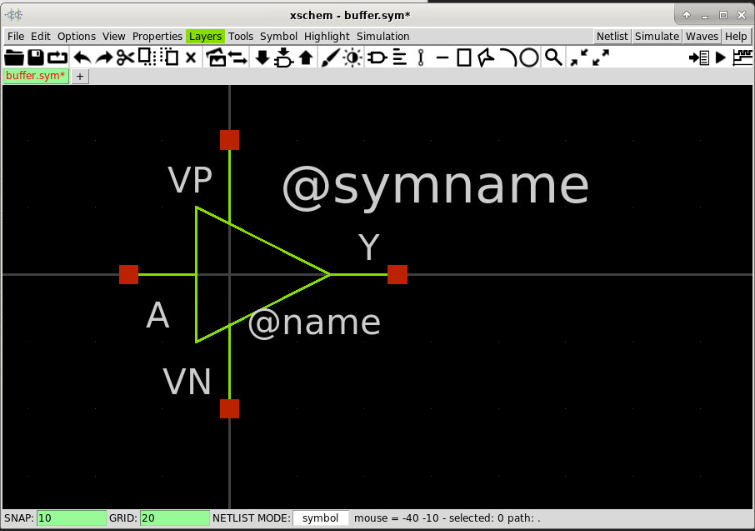Viewport: 755px width, 531px height.
Task: Click the SNAP value input field
Action: click(x=71, y=518)
